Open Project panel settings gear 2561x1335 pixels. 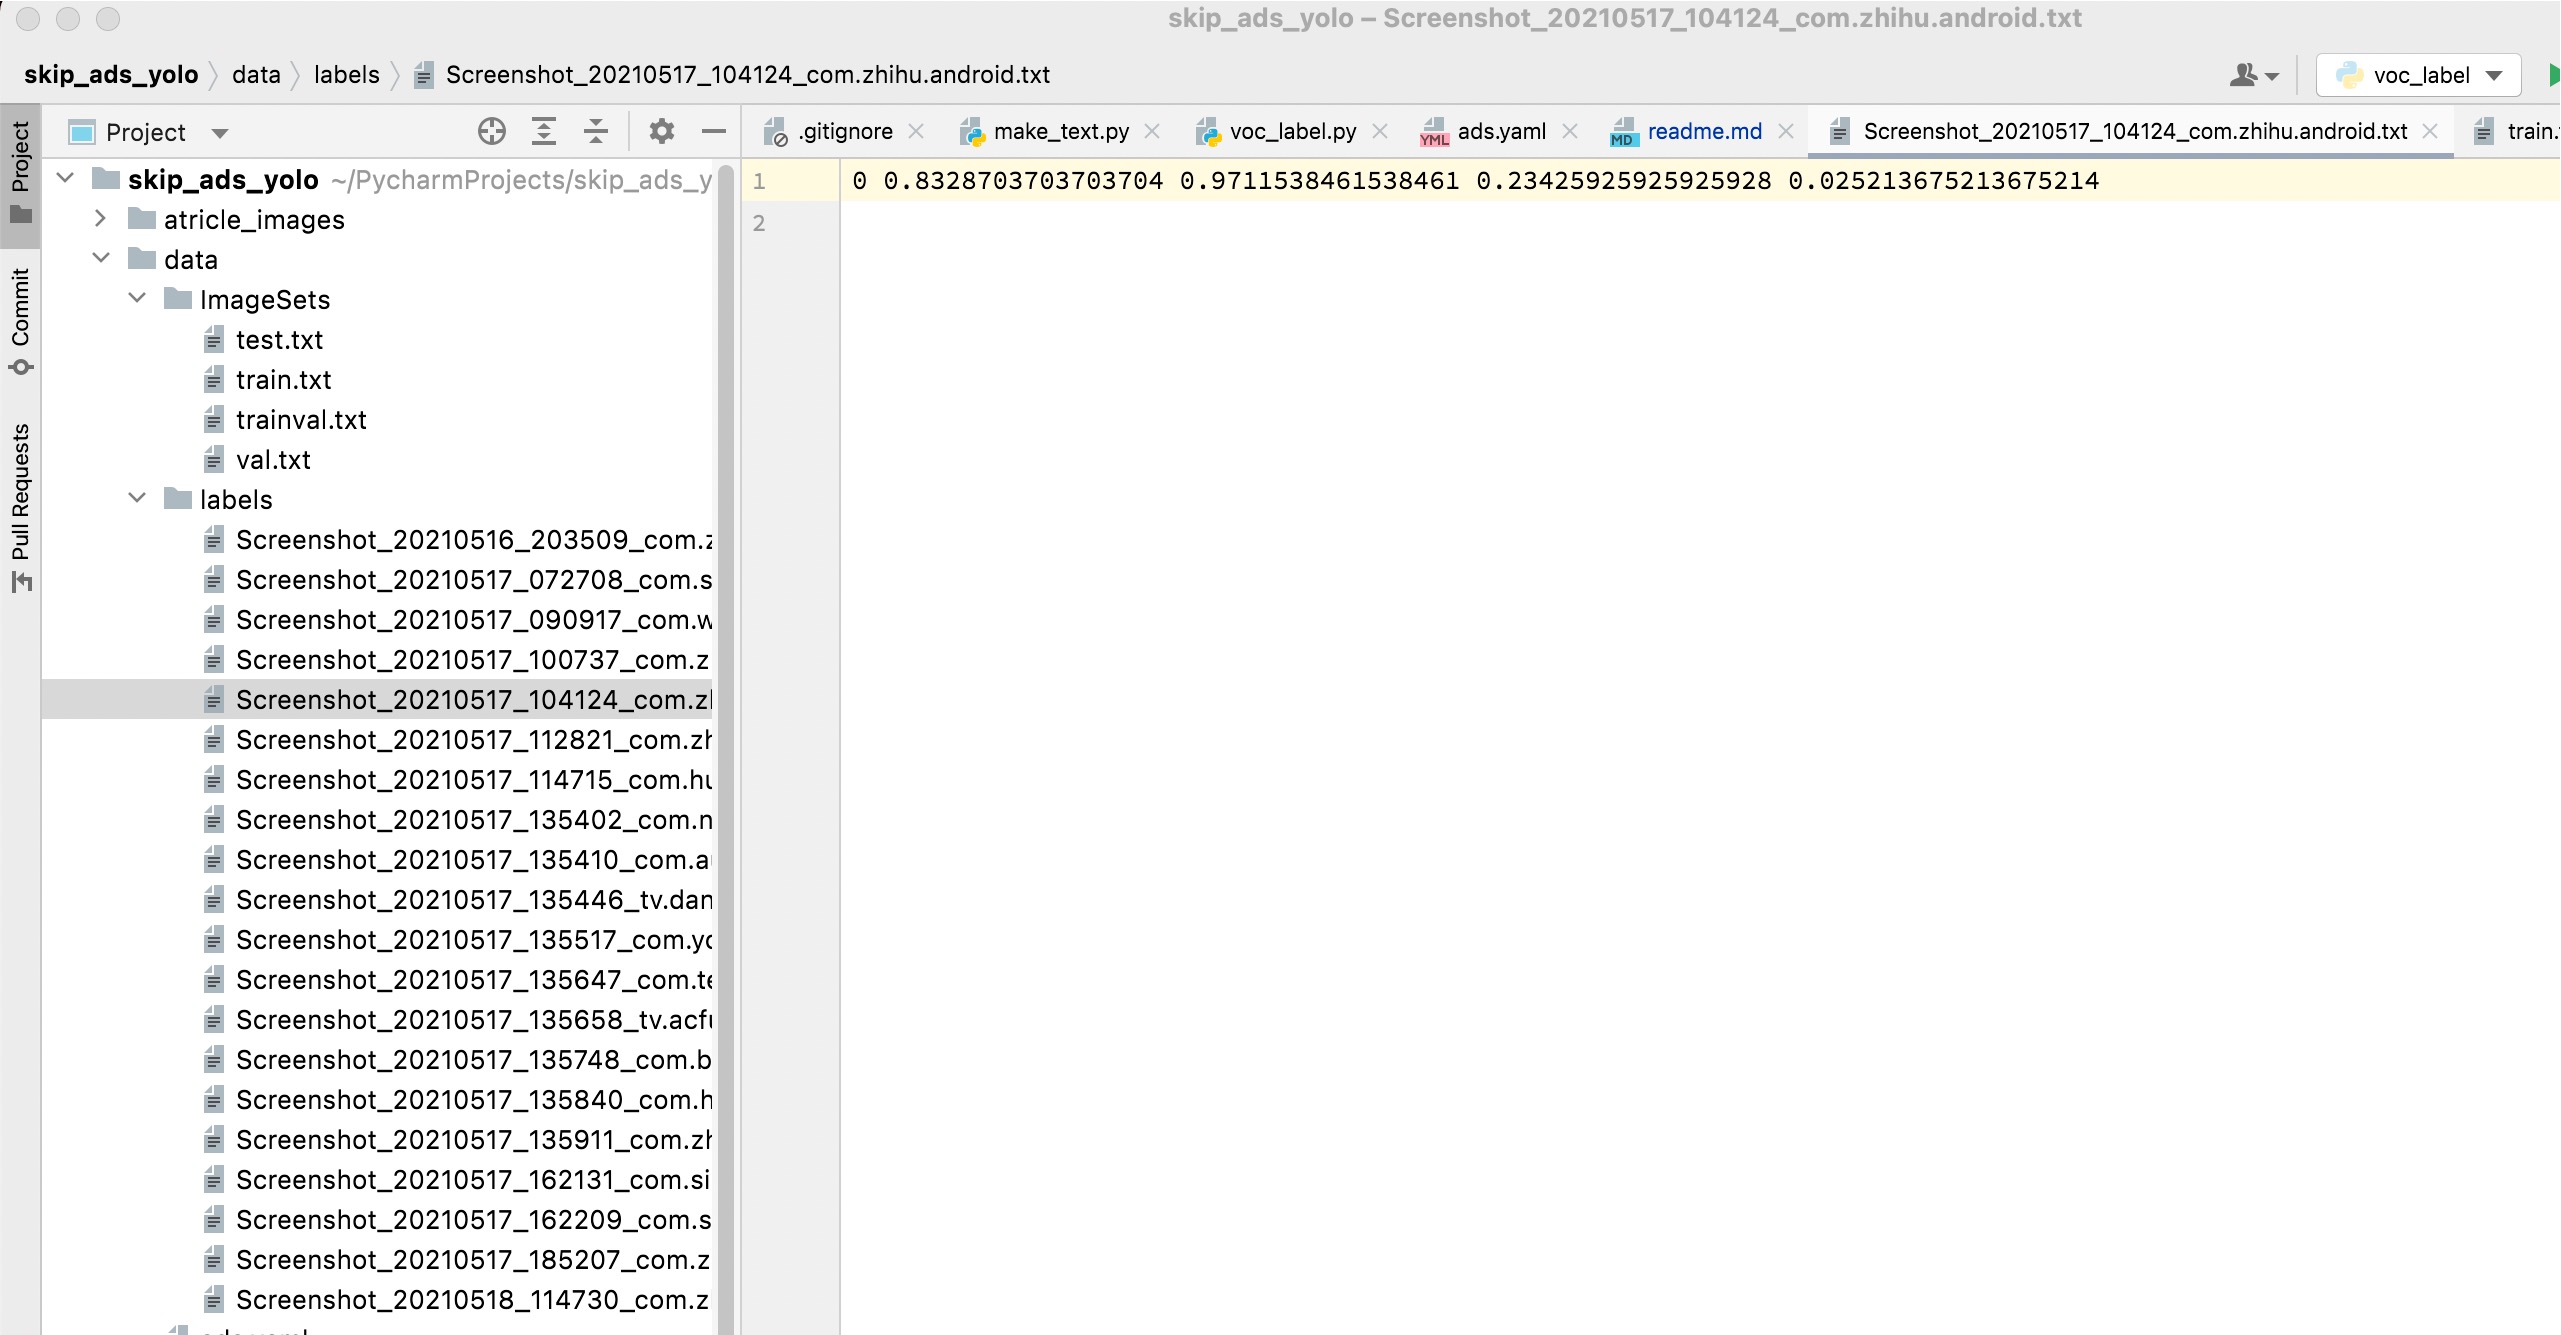click(661, 131)
